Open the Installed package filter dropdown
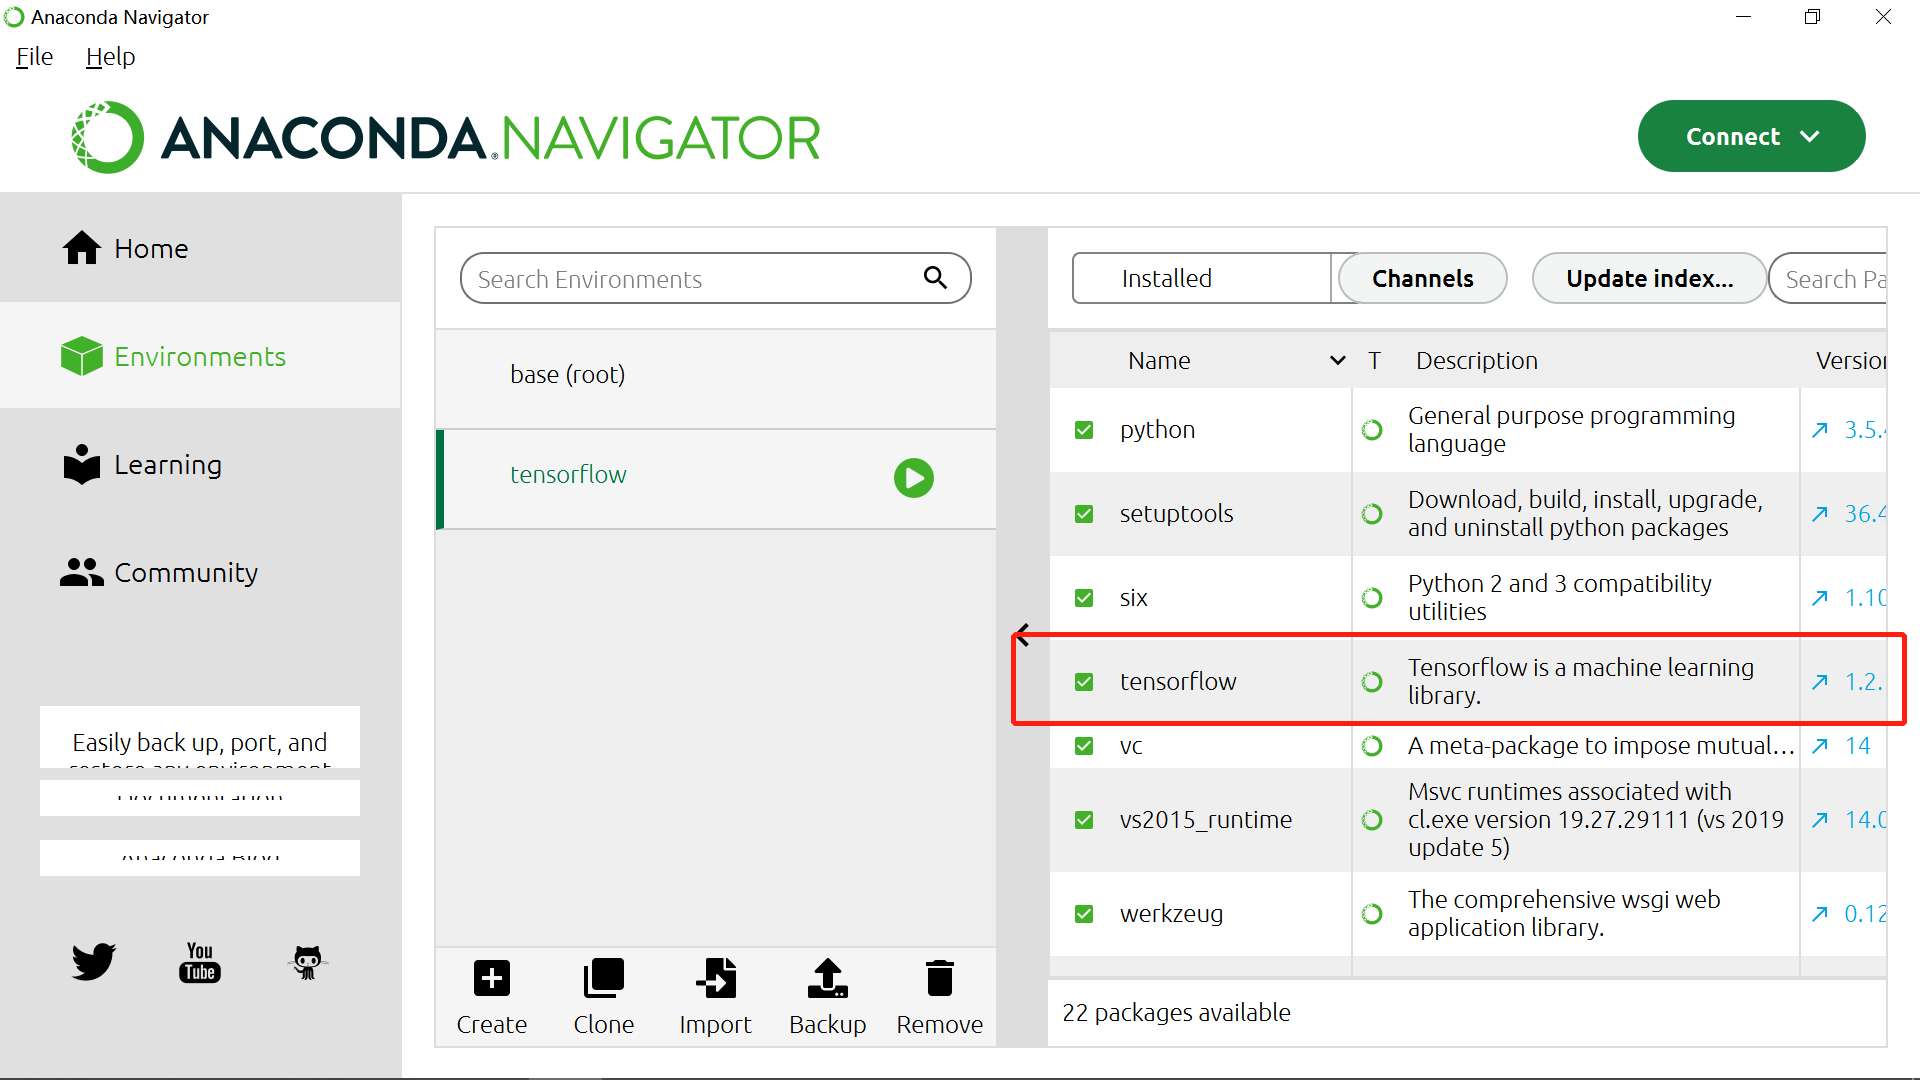 (x=1202, y=278)
